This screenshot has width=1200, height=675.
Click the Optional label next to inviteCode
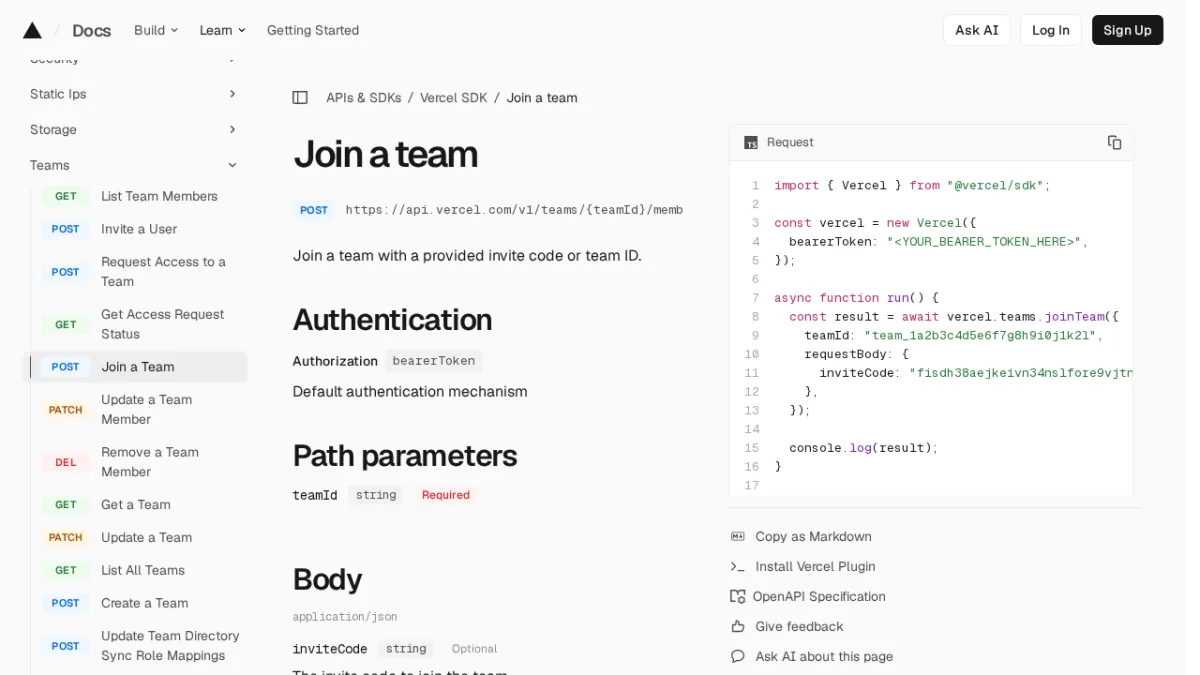coord(474,650)
